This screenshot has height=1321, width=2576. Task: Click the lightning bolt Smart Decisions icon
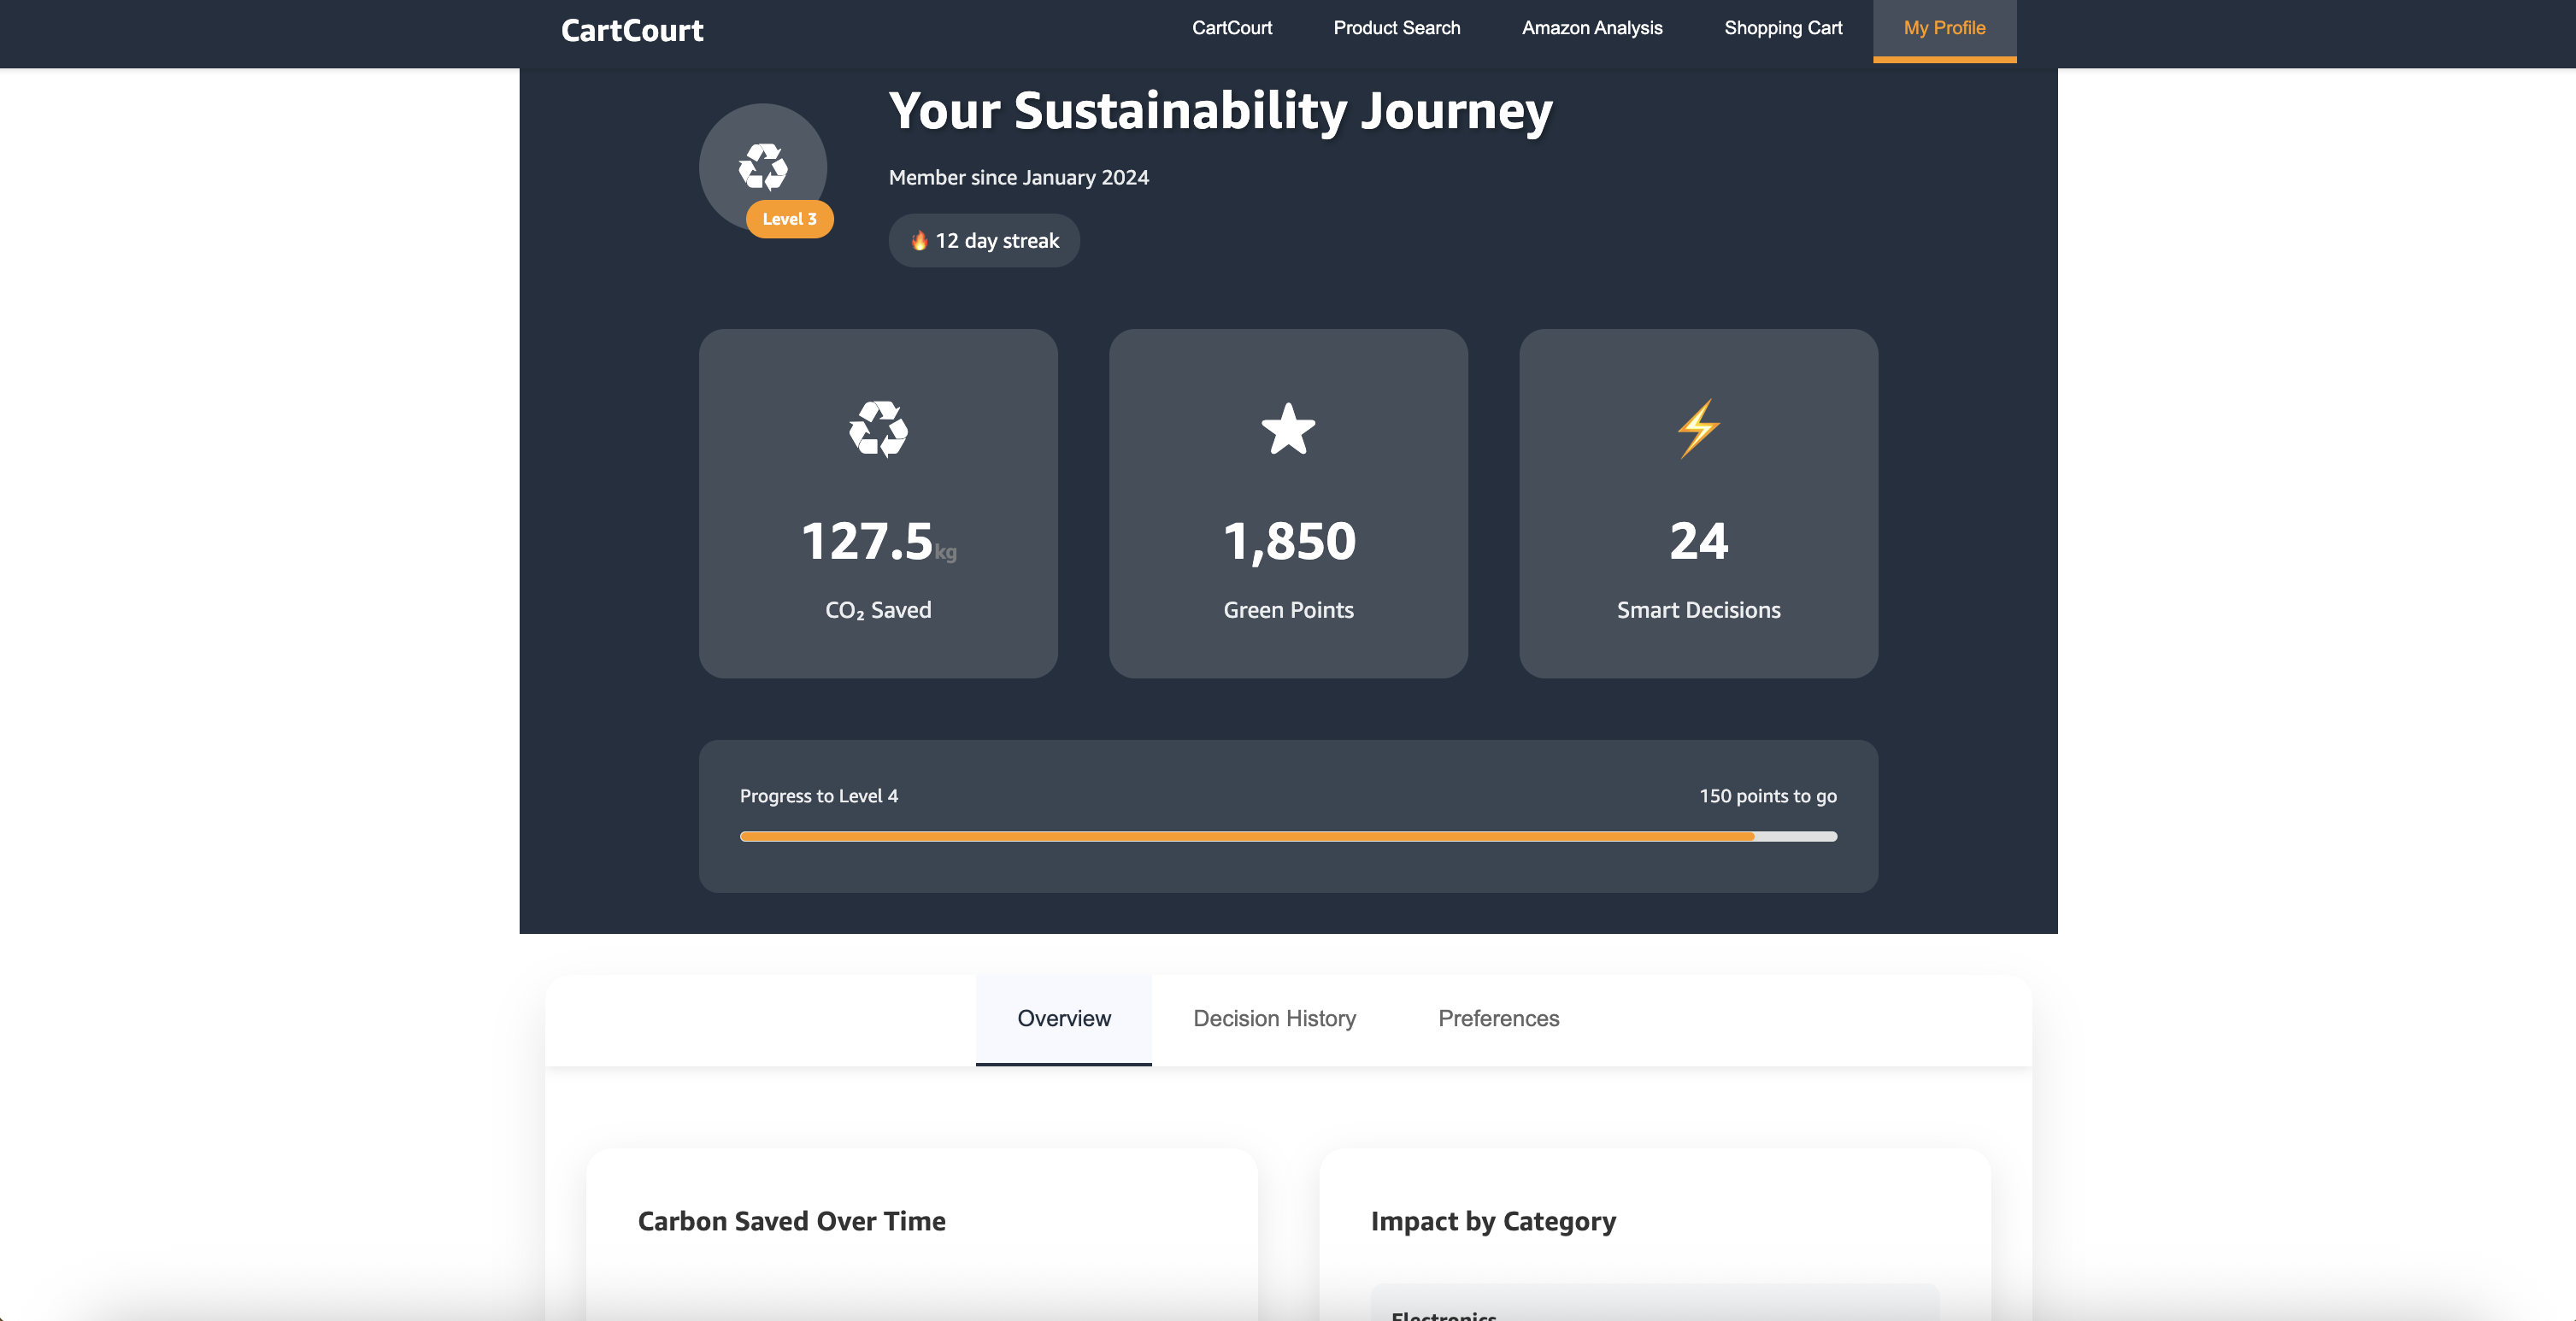[1698, 429]
